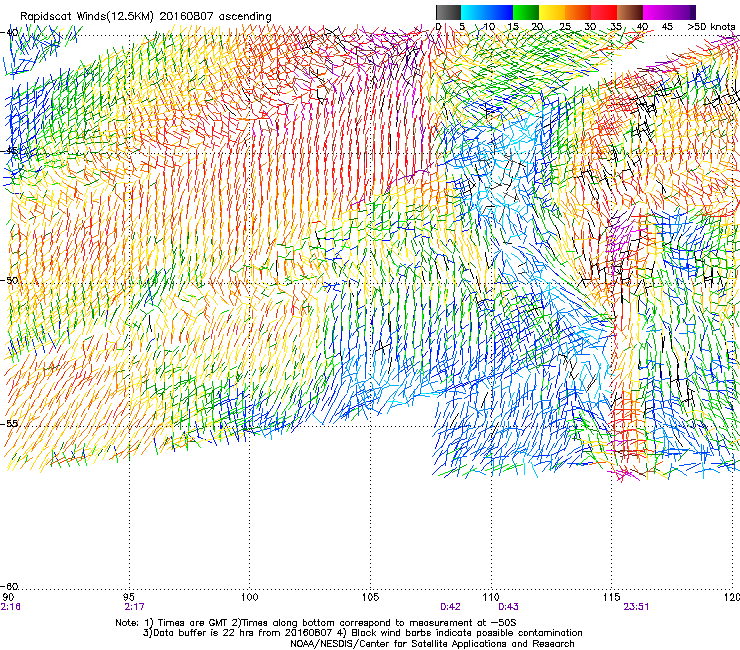Click the longitude label '115'
This screenshot has height=650, width=740.
(x=612, y=597)
